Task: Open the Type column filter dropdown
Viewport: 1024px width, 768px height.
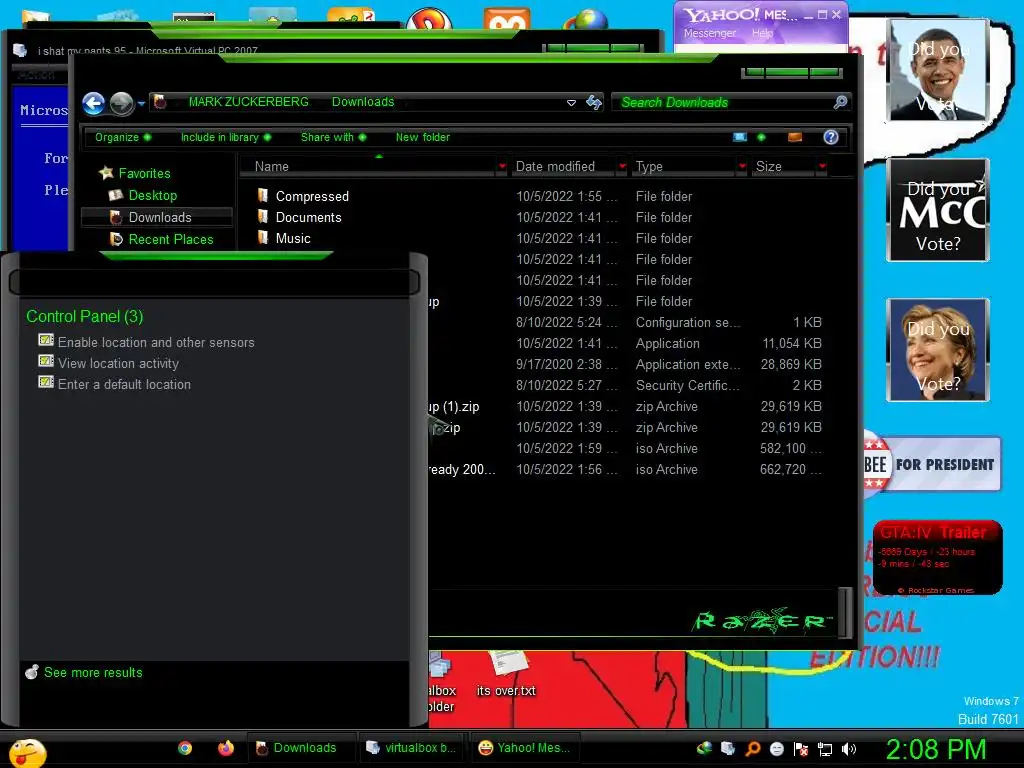Action: (742, 167)
